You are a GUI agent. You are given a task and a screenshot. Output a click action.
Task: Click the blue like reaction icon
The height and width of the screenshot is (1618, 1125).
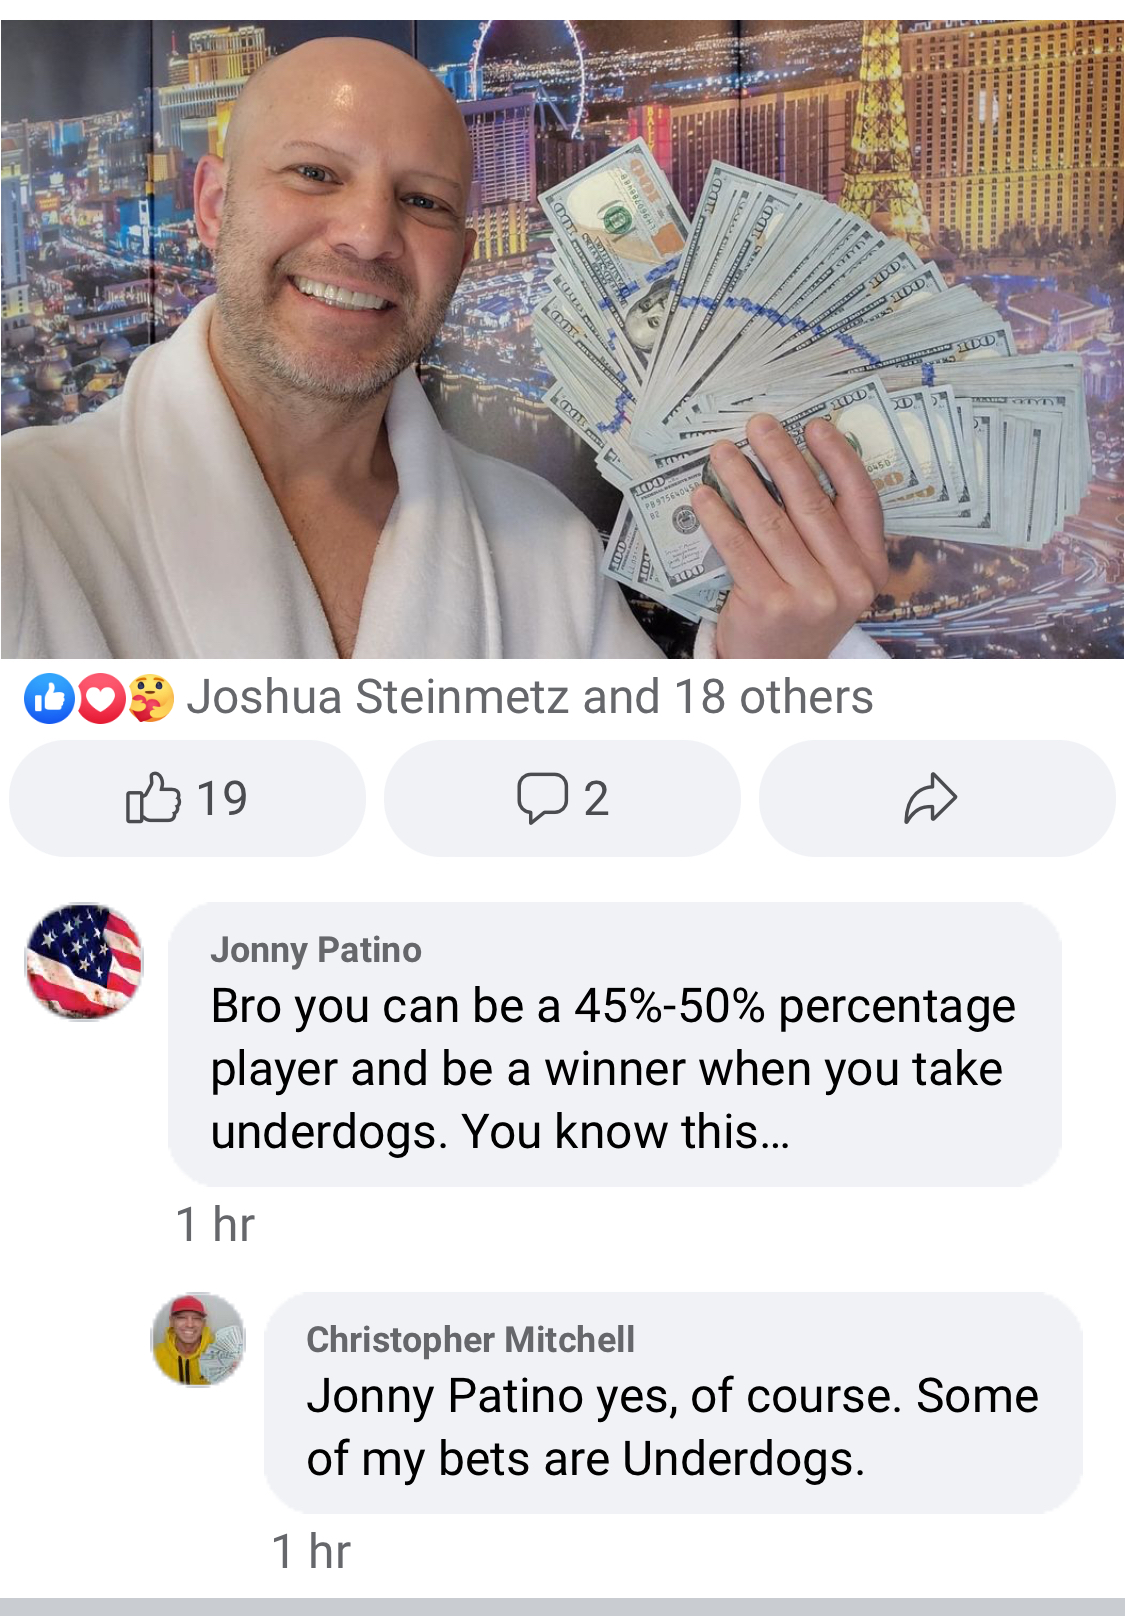click(49, 698)
